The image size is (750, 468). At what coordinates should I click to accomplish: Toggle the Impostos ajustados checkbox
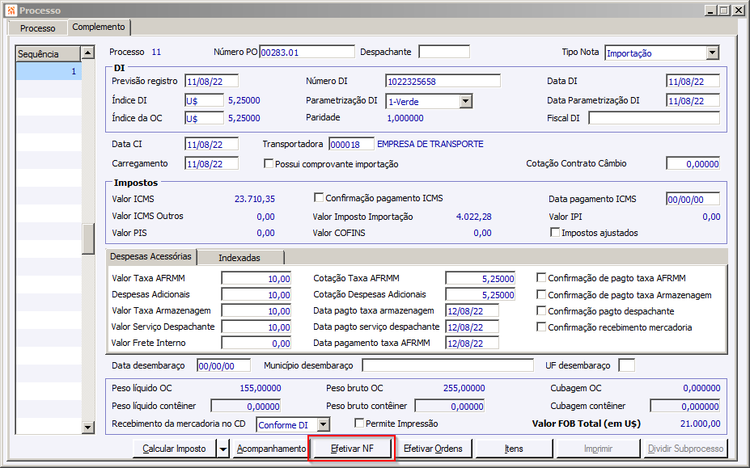tap(555, 232)
